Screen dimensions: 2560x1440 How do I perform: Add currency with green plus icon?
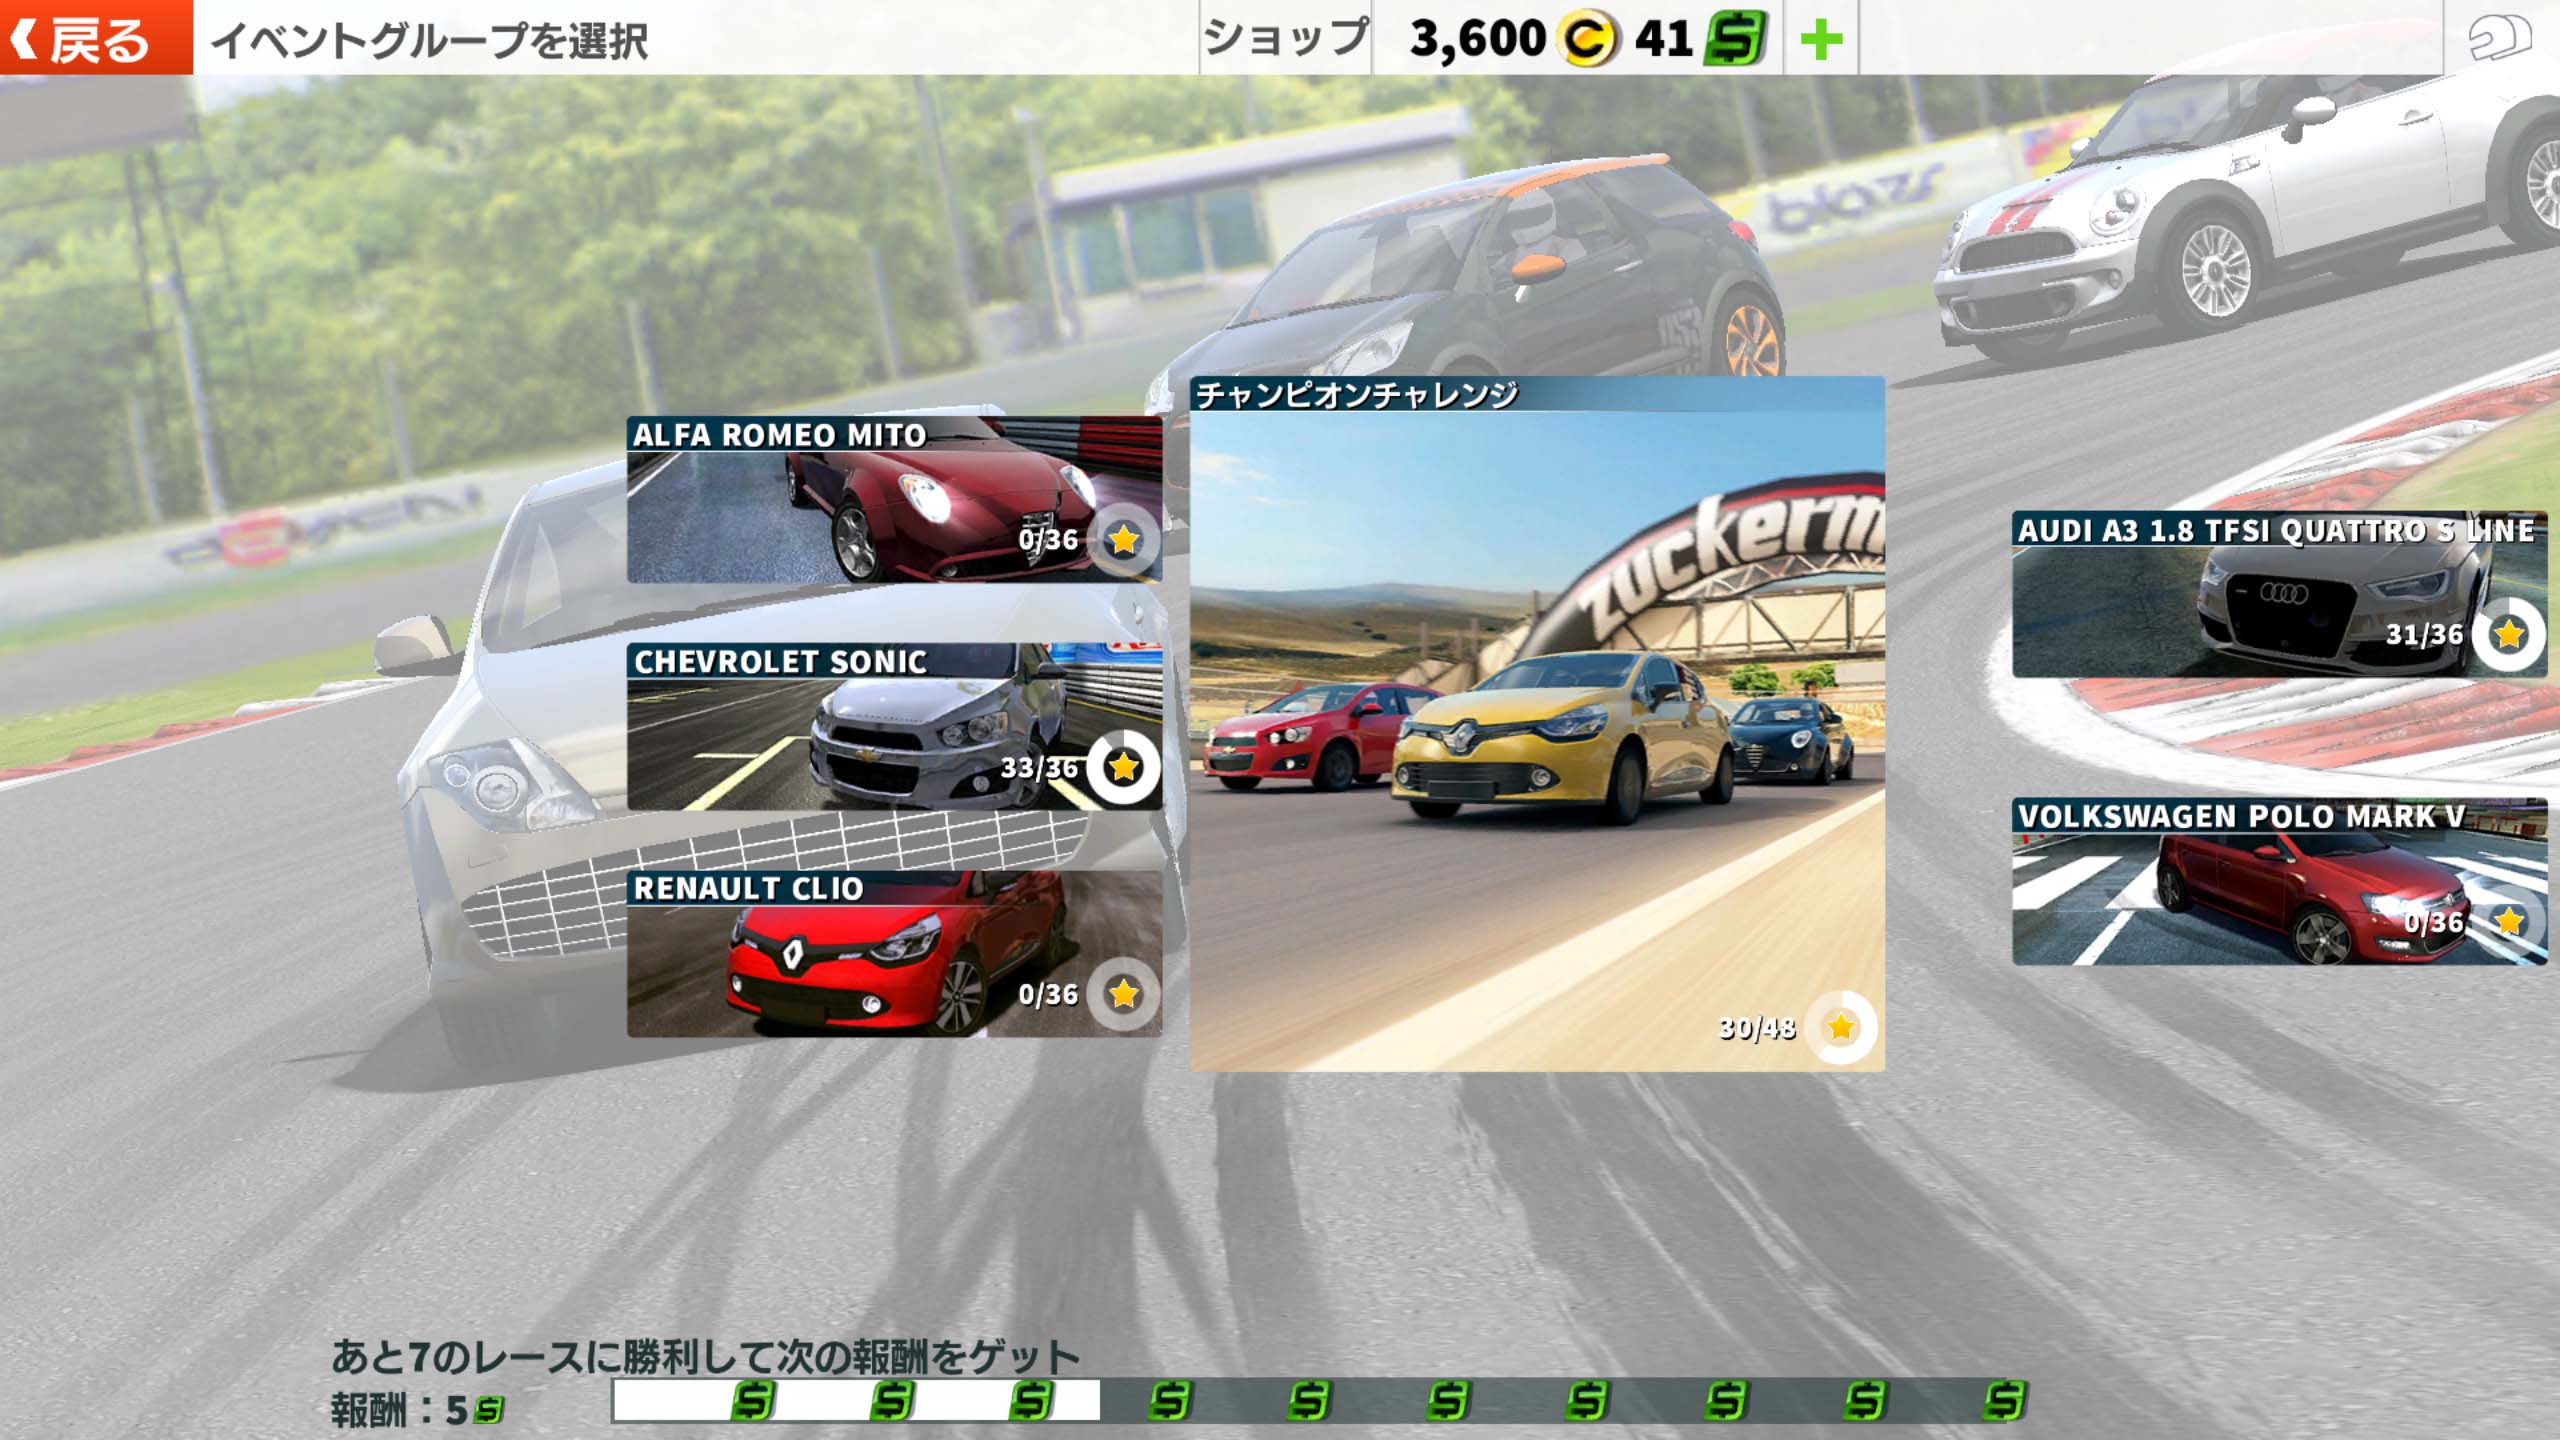point(1821,39)
